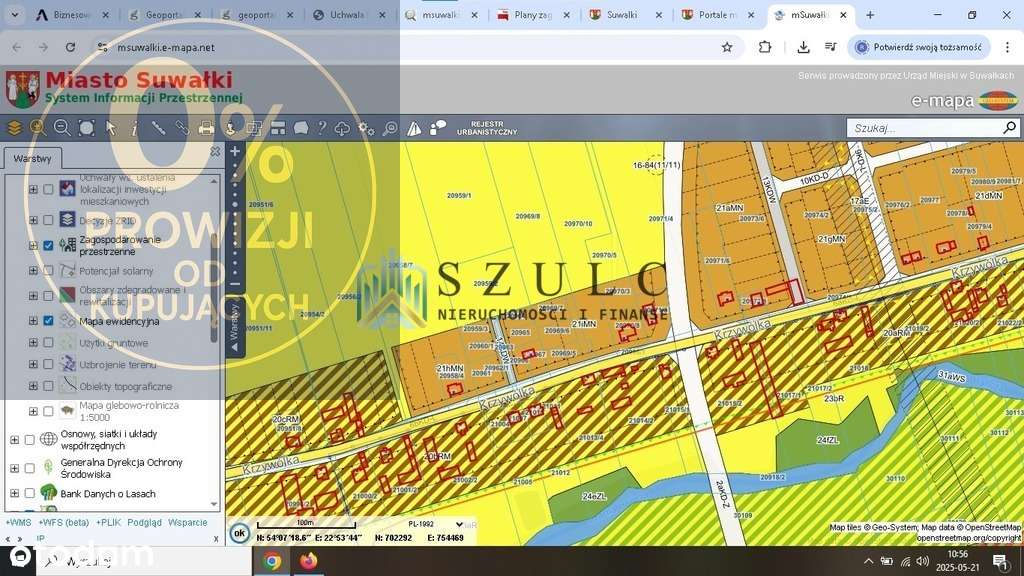Expand Użytki gruntowe tree node
This screenshot has height=576, width=1024.
pos(33,342)
